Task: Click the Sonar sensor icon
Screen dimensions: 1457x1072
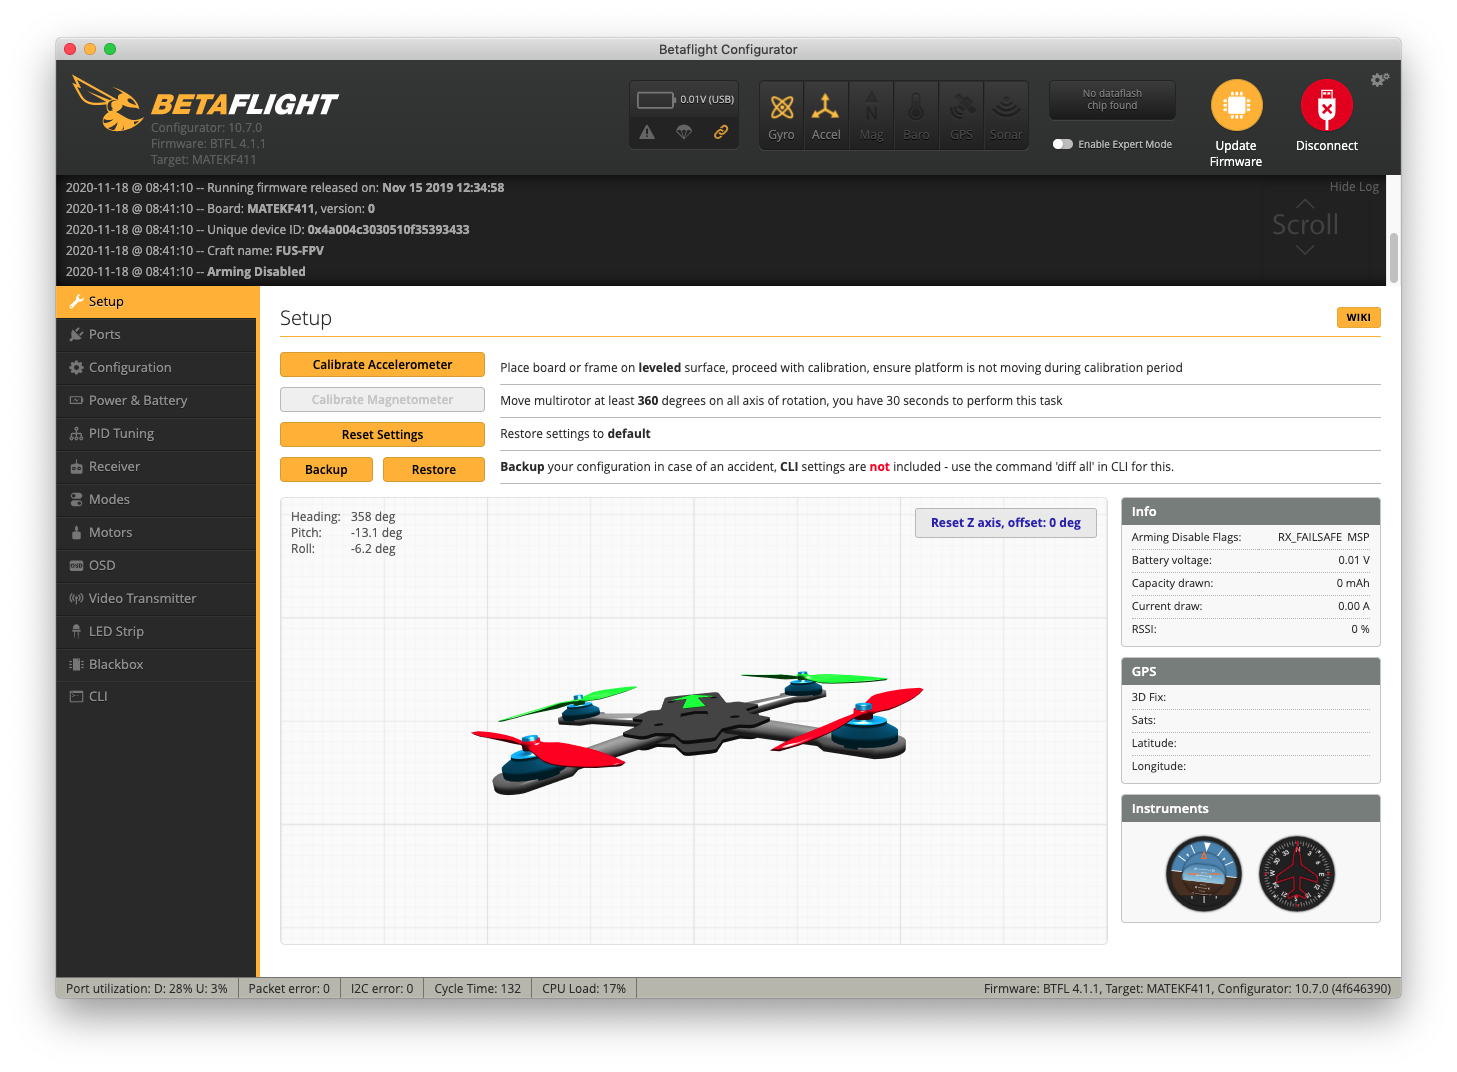Action: tap(1006, 115)
